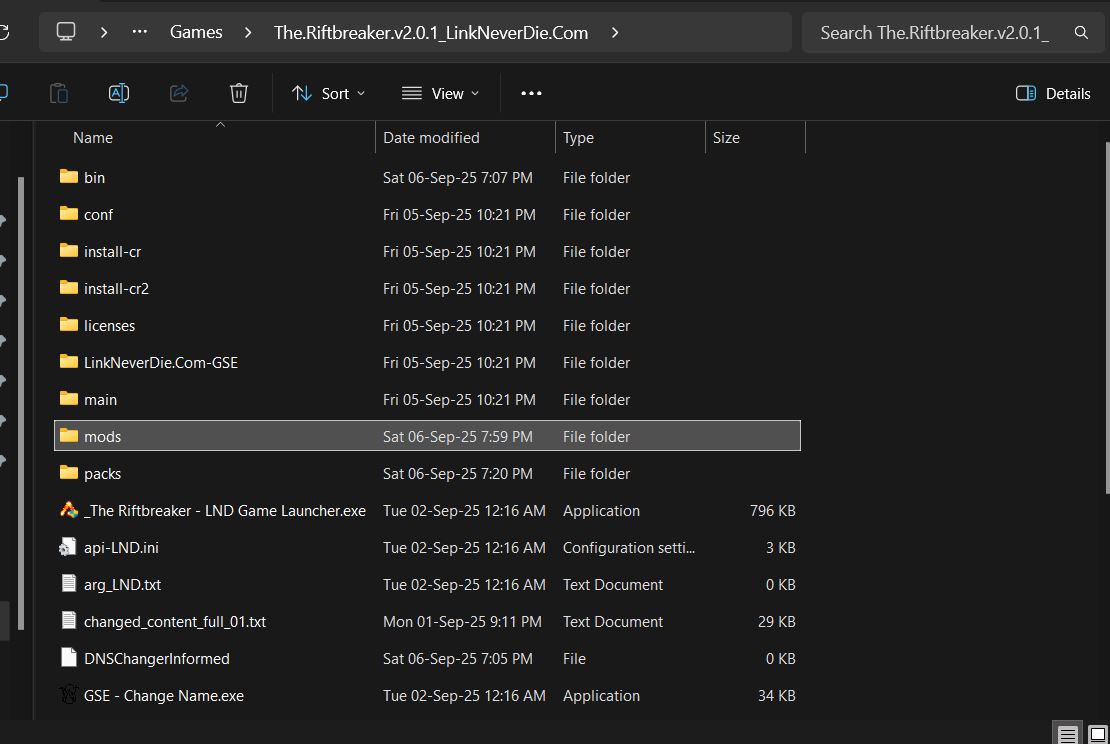Click the Rename icon in toolbar
This screenshot has width=1110, height=744.
coord(118,93)
